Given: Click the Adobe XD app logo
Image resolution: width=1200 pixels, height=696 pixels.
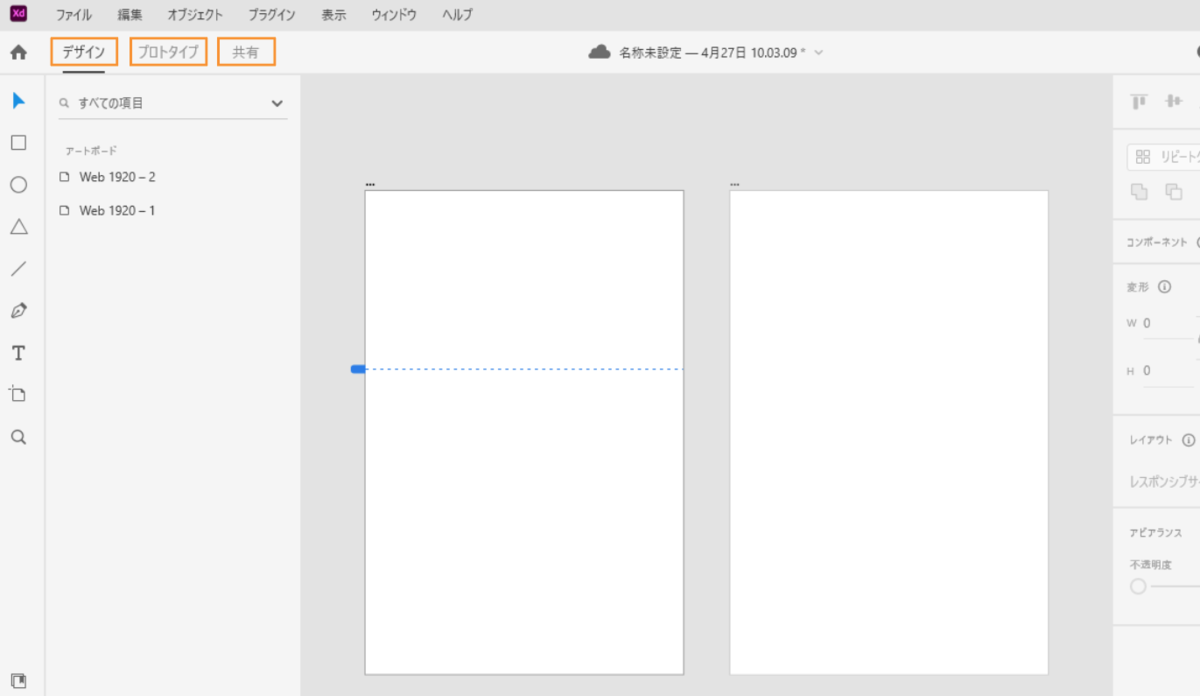Looking at the screenshot, I should (18, 14).
